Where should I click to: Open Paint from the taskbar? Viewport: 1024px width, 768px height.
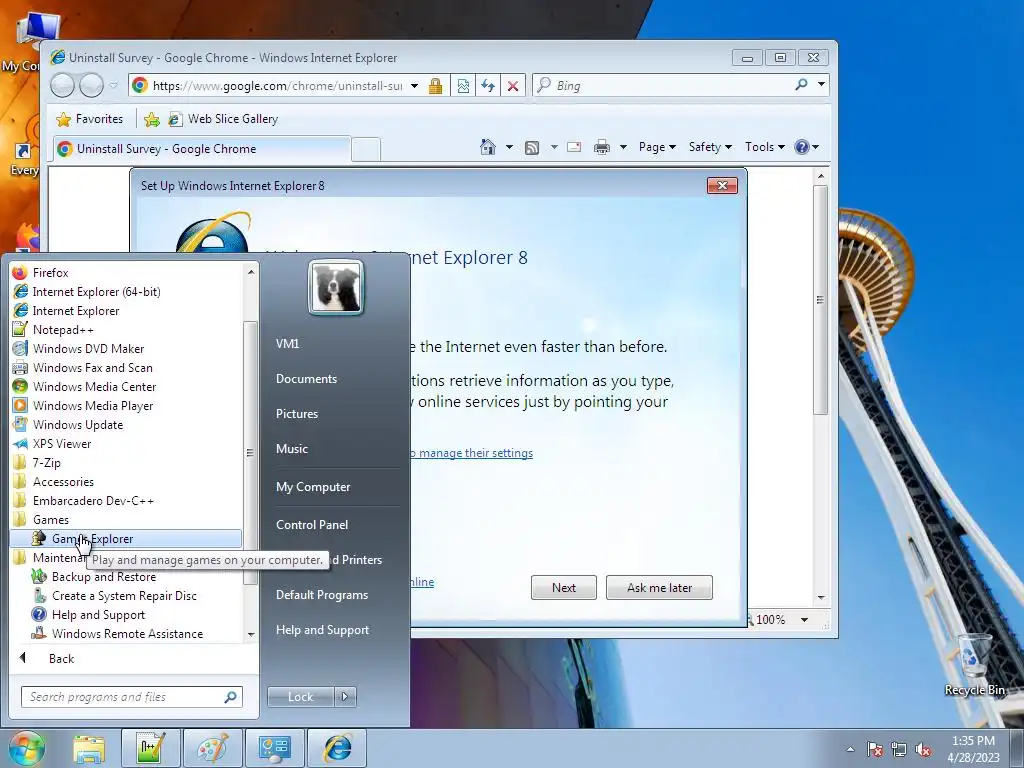213,748
